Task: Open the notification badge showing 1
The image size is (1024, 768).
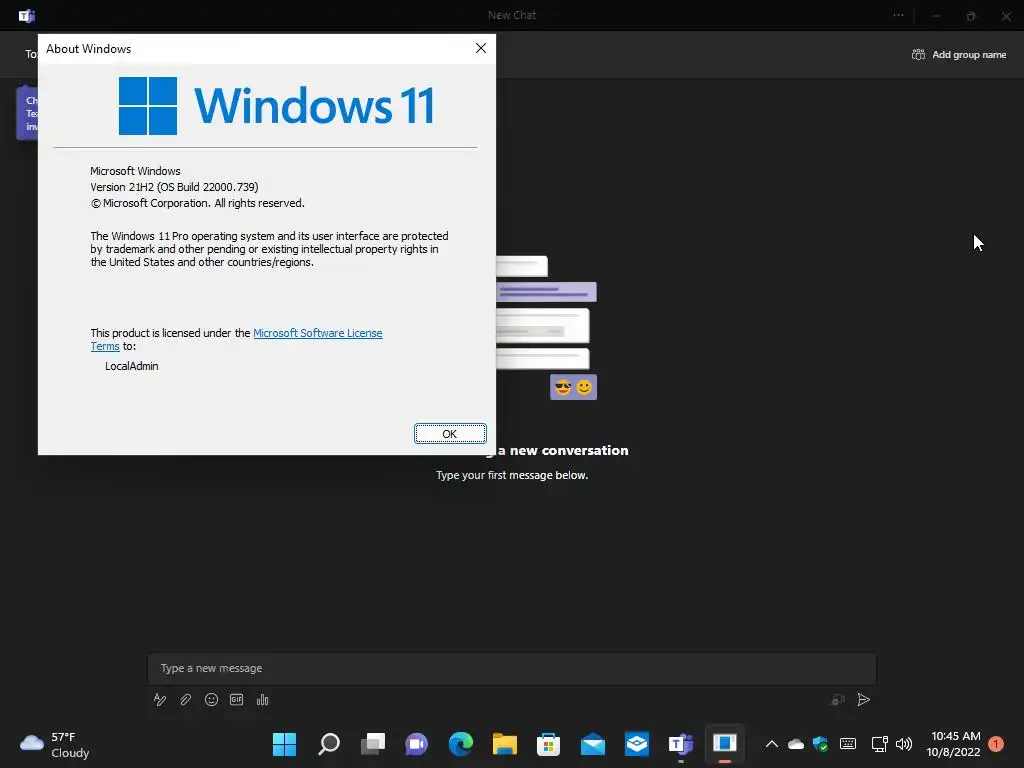Action: coord(996,744)
